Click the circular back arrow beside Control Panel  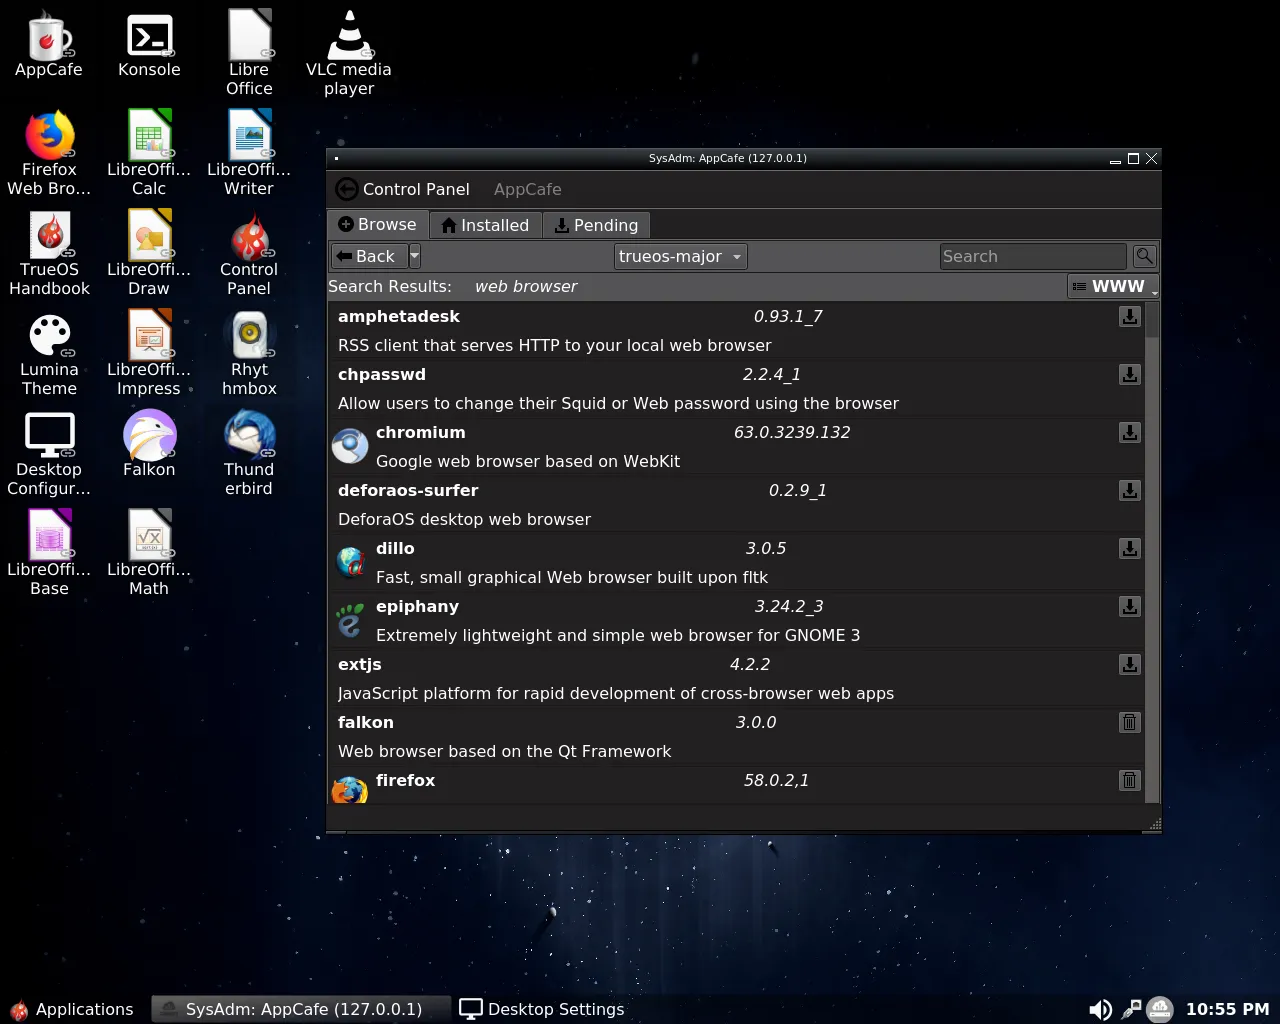click(x=346, y=189)
